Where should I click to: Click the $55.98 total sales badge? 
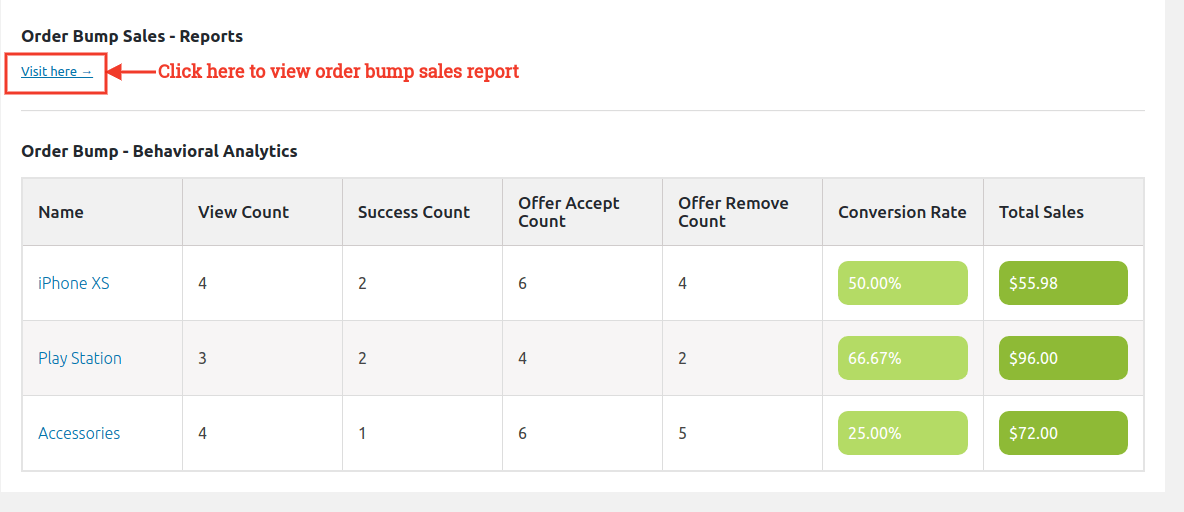coord(1063,283)
